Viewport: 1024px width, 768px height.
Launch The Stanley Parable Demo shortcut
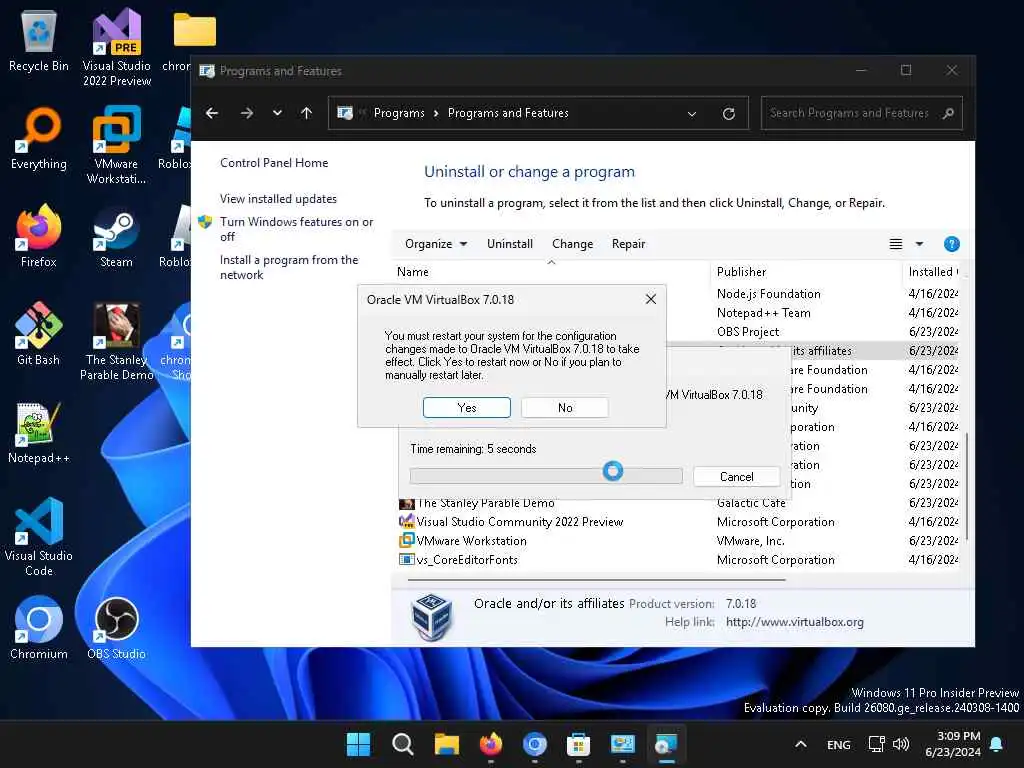(117, 341)
